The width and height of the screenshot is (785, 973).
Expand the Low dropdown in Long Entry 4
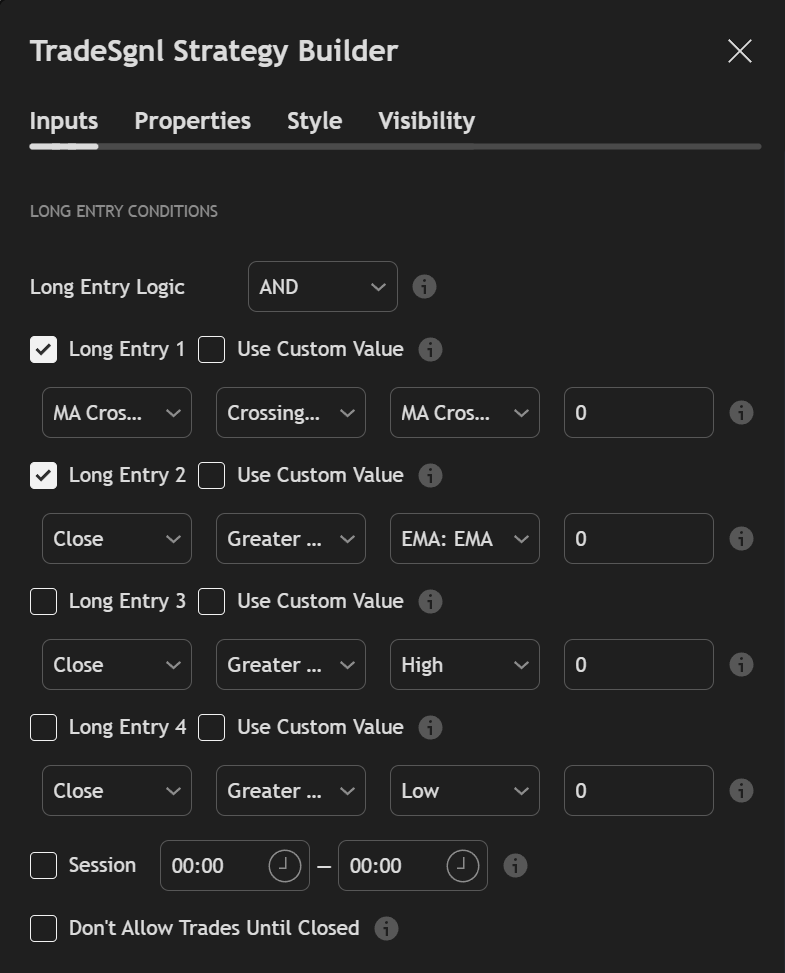coord(464,790)
